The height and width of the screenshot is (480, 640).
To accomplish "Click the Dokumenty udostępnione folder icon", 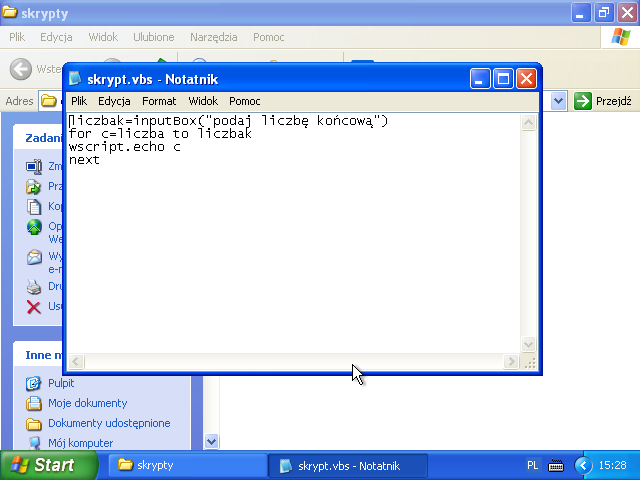I will [x=33, y=423].
